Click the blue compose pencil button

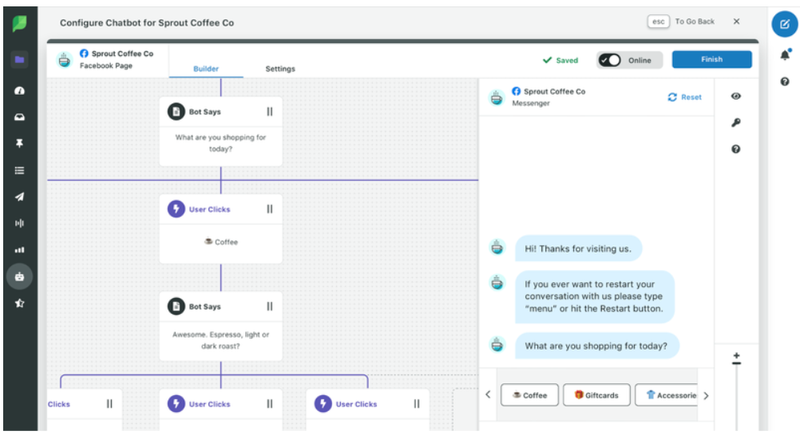(785, 24)
